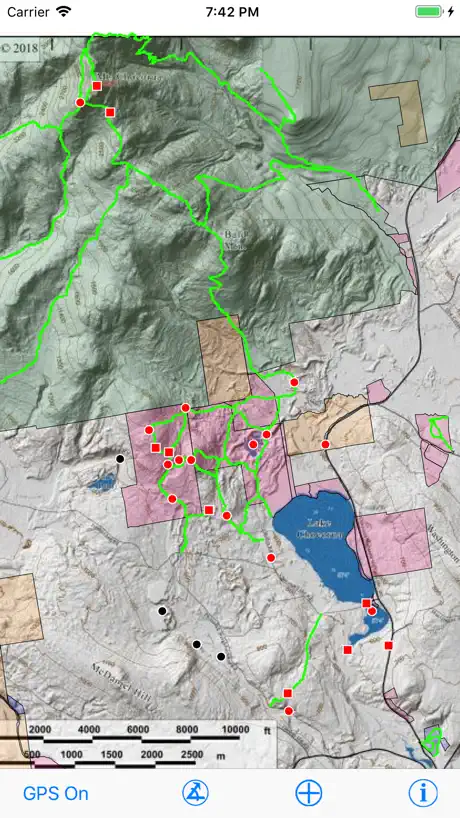The image size is (460, 818).
Task: Turn off tracking with GPS On button
Action: pyautogui.click(x=56, y=793)
